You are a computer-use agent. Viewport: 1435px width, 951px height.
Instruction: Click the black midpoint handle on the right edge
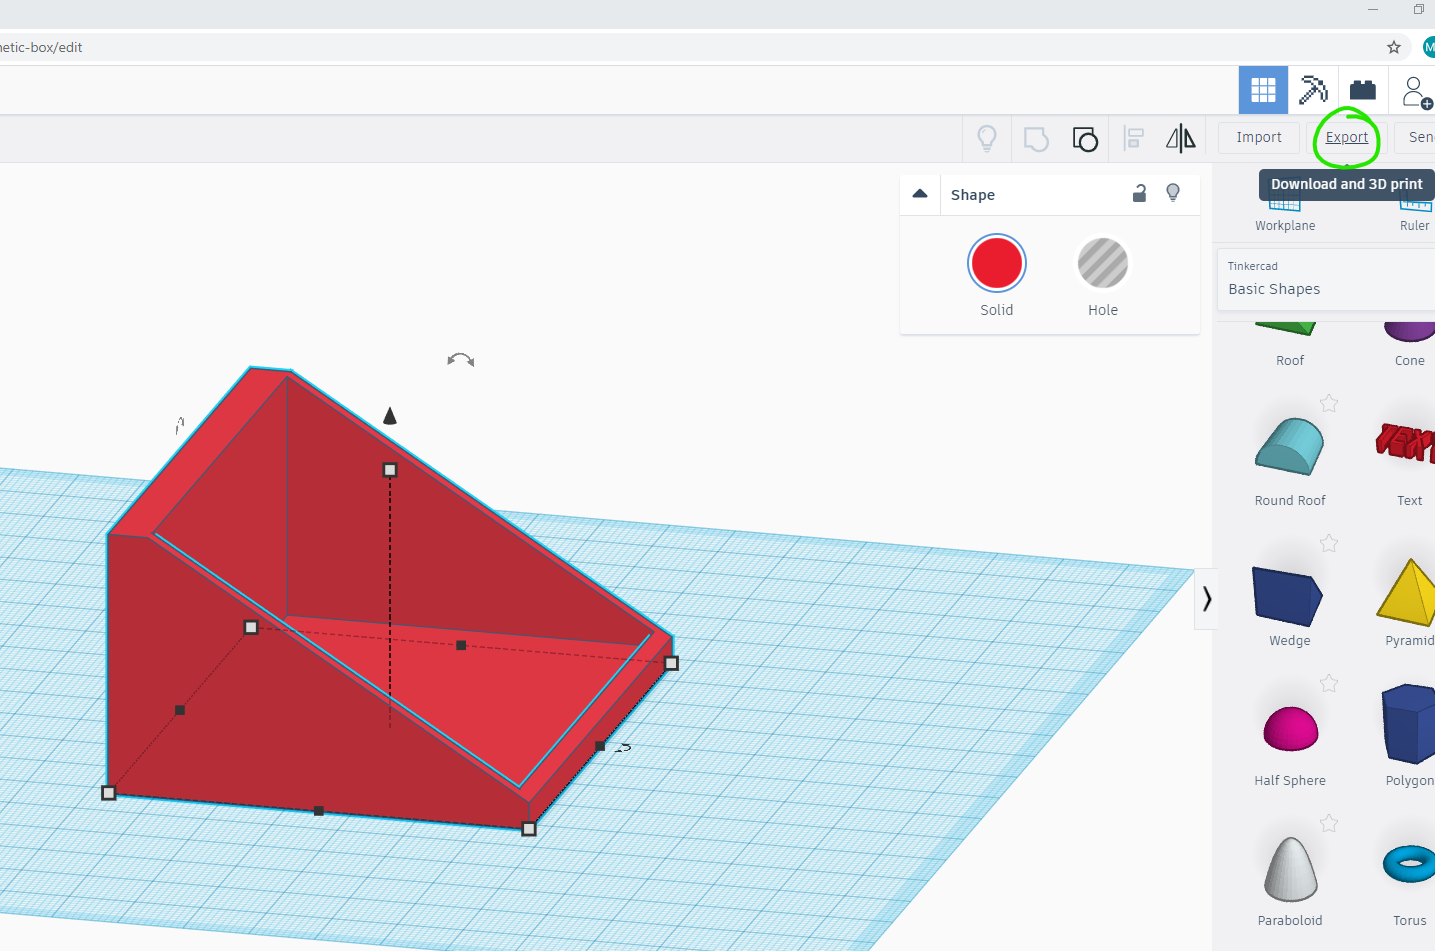600,746
